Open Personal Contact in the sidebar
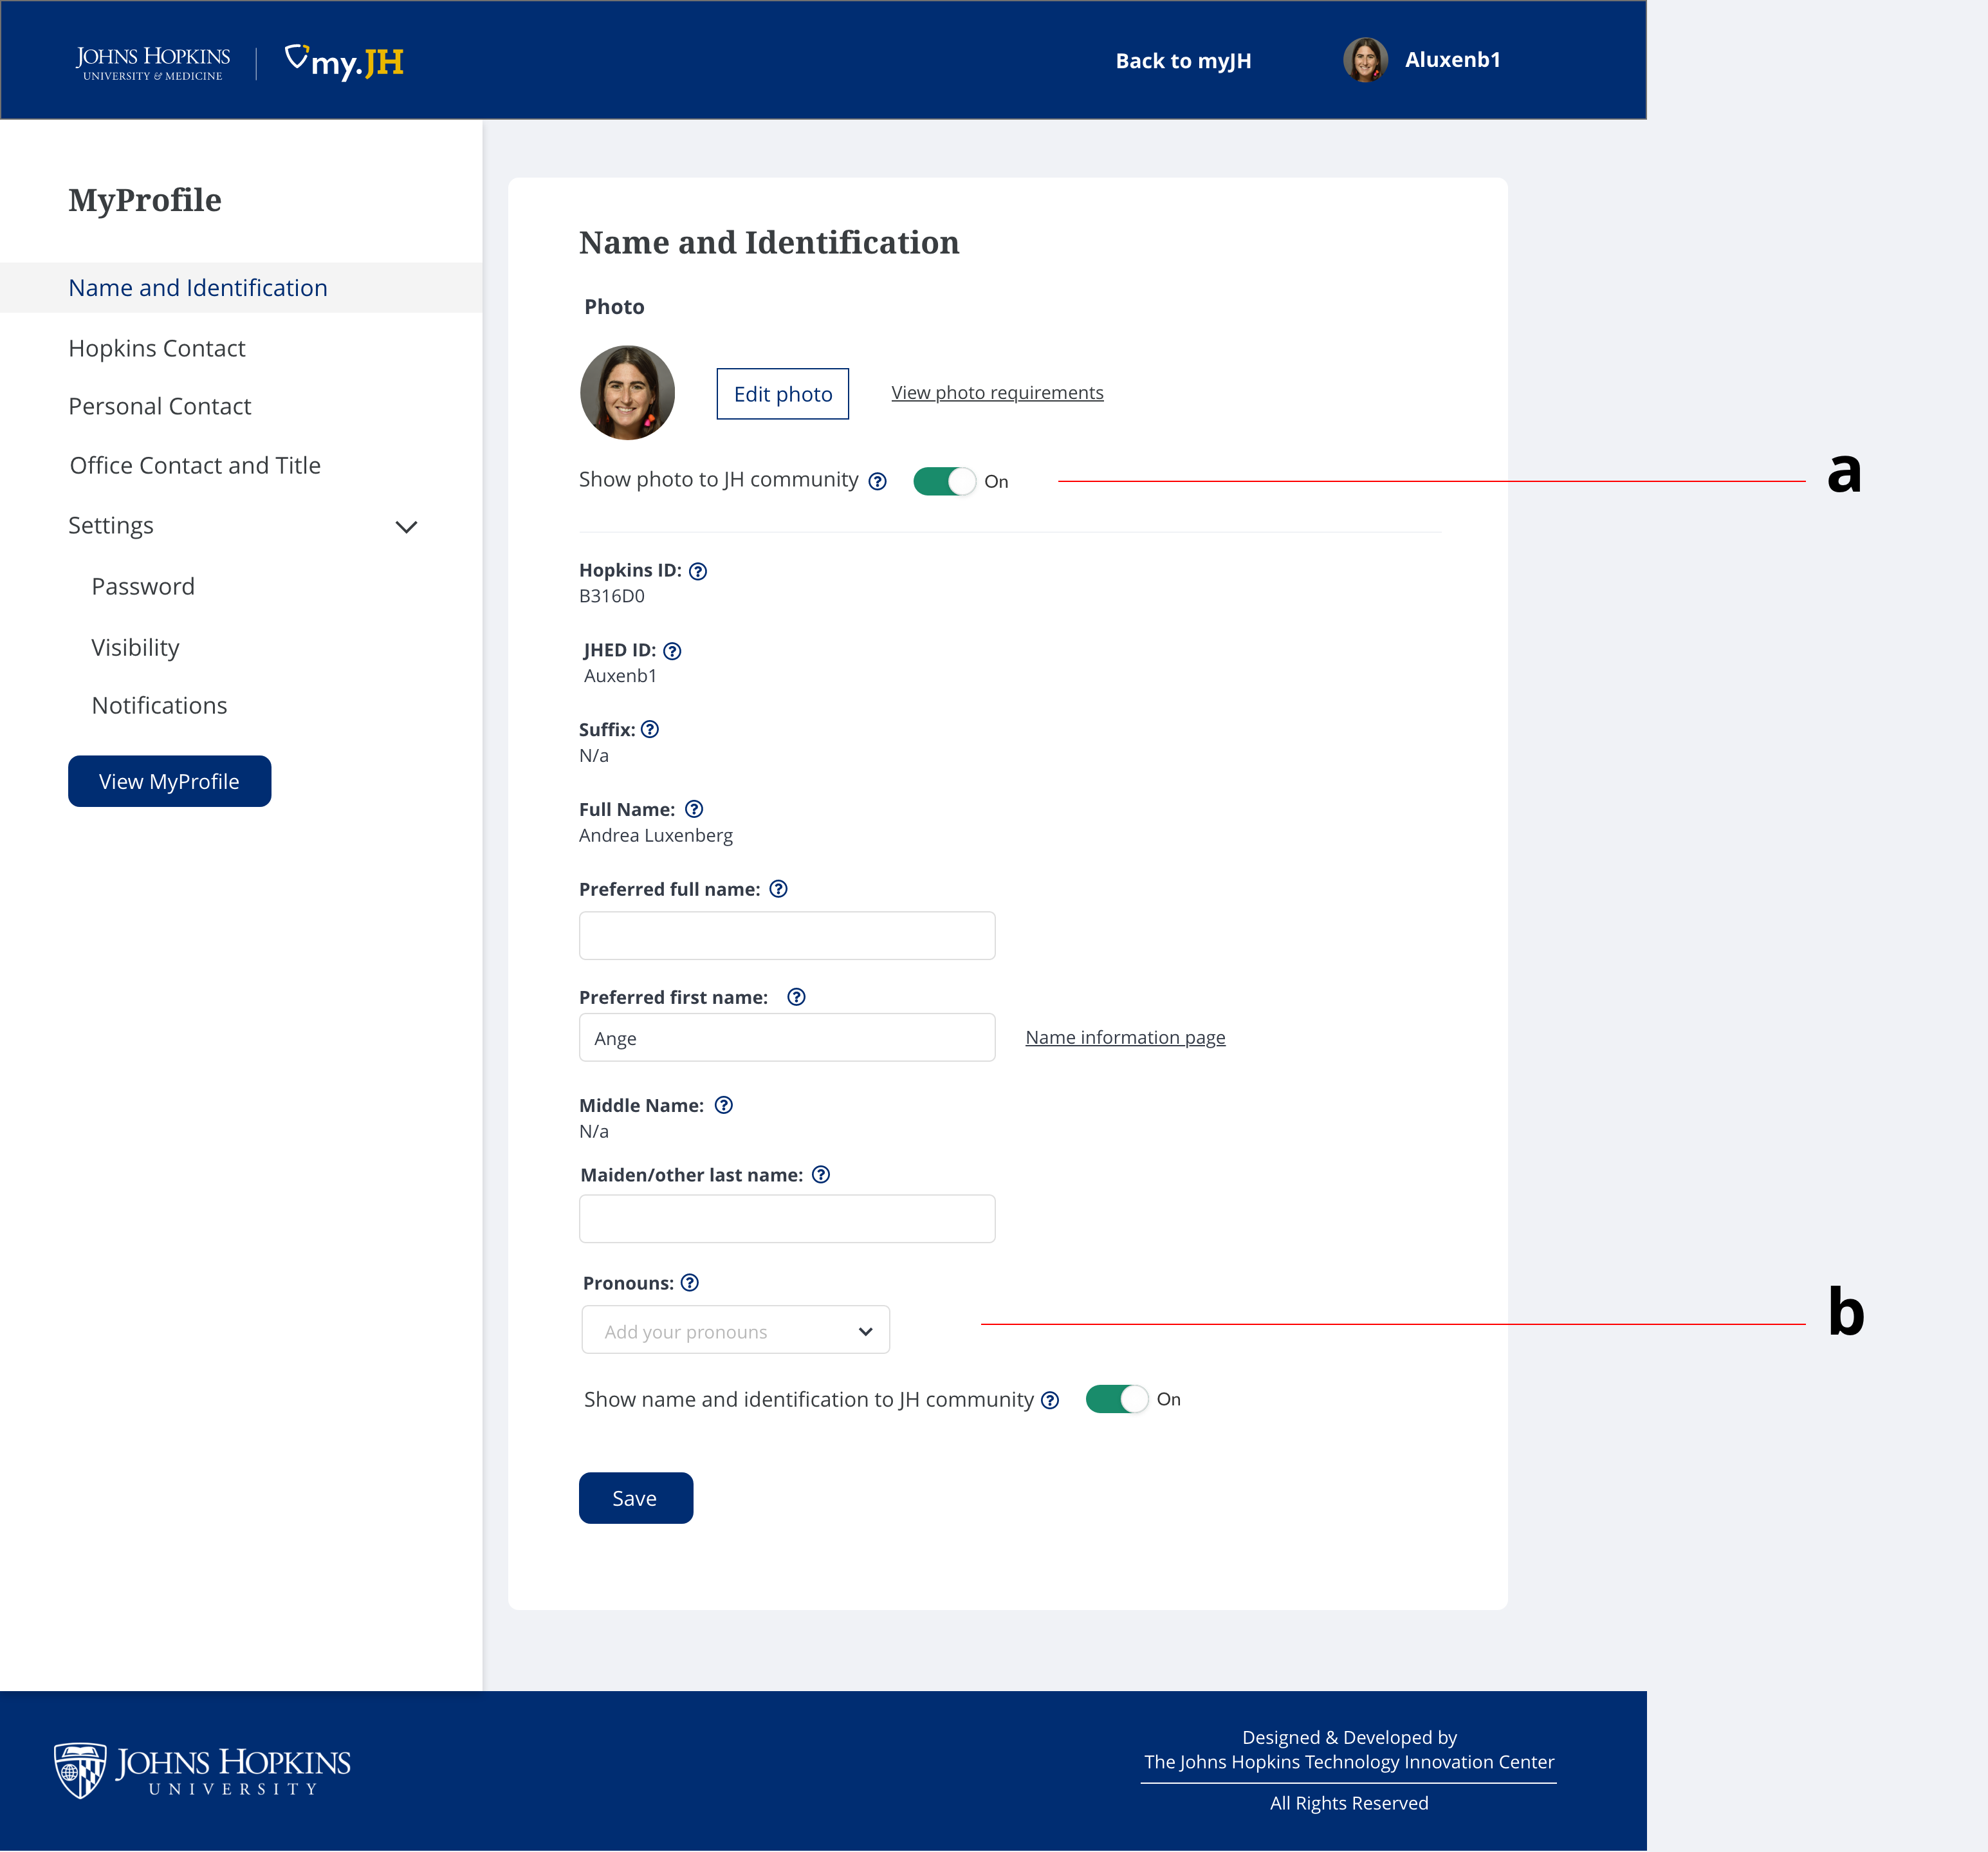 point(160,406)
